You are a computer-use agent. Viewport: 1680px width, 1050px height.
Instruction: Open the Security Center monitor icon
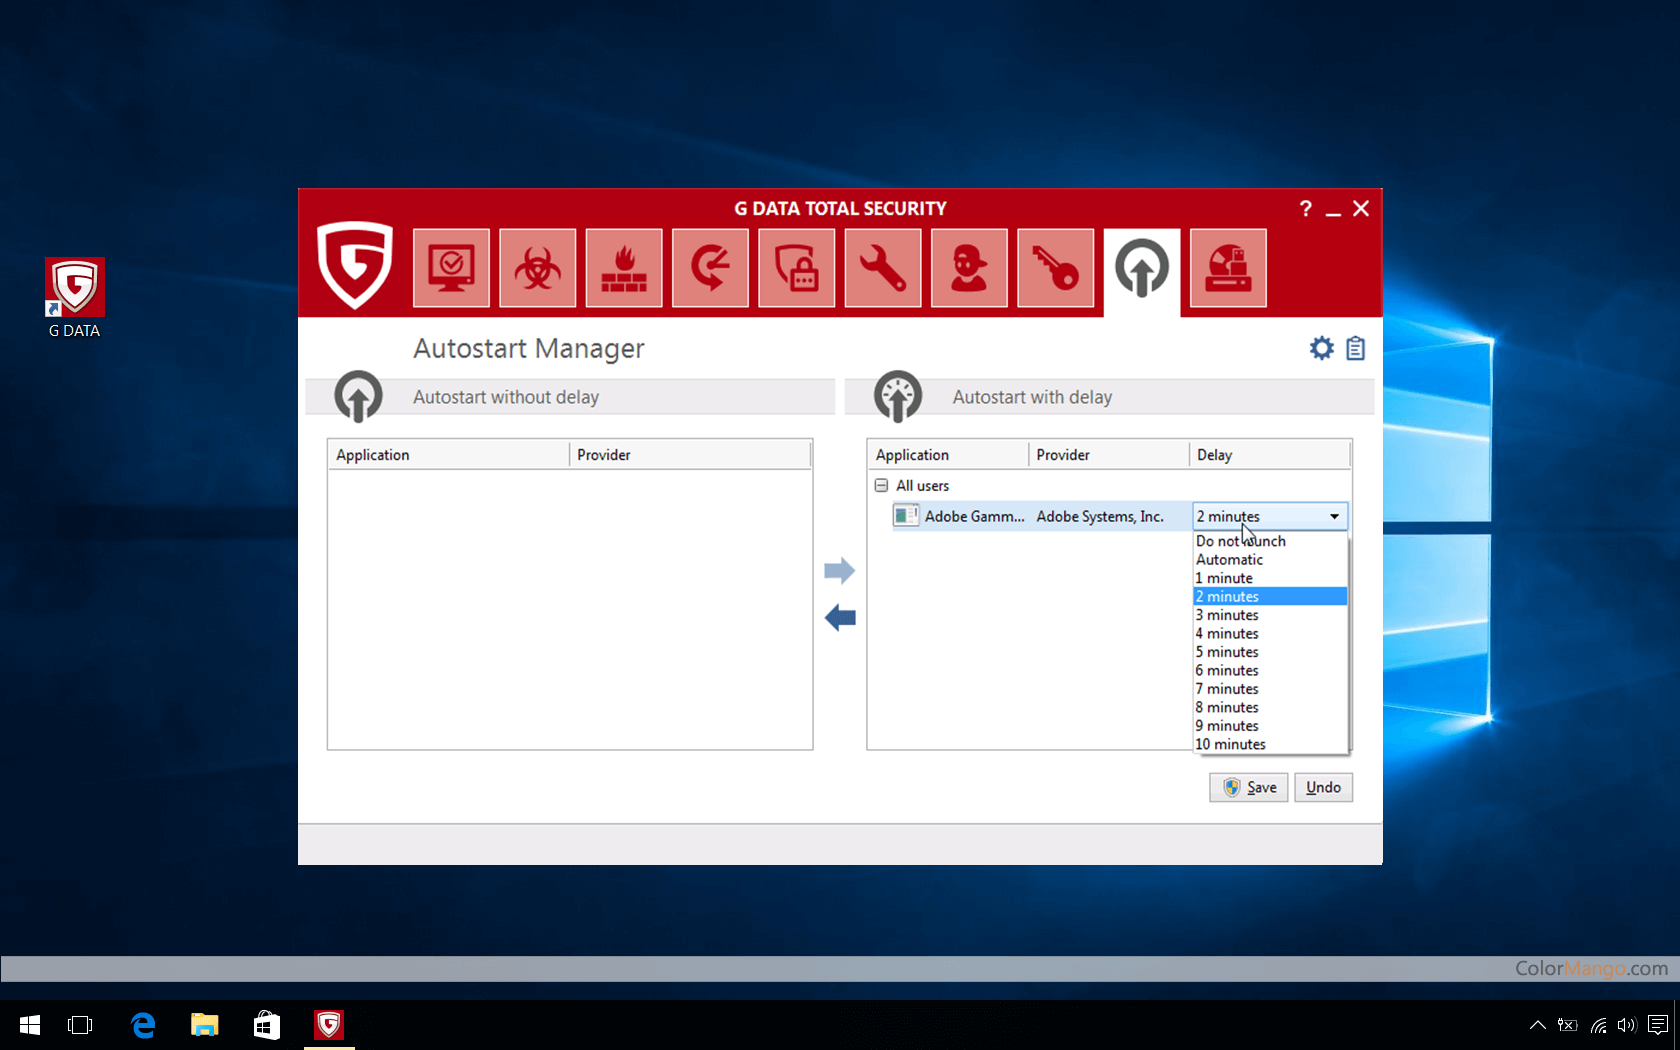coord(451,268)
